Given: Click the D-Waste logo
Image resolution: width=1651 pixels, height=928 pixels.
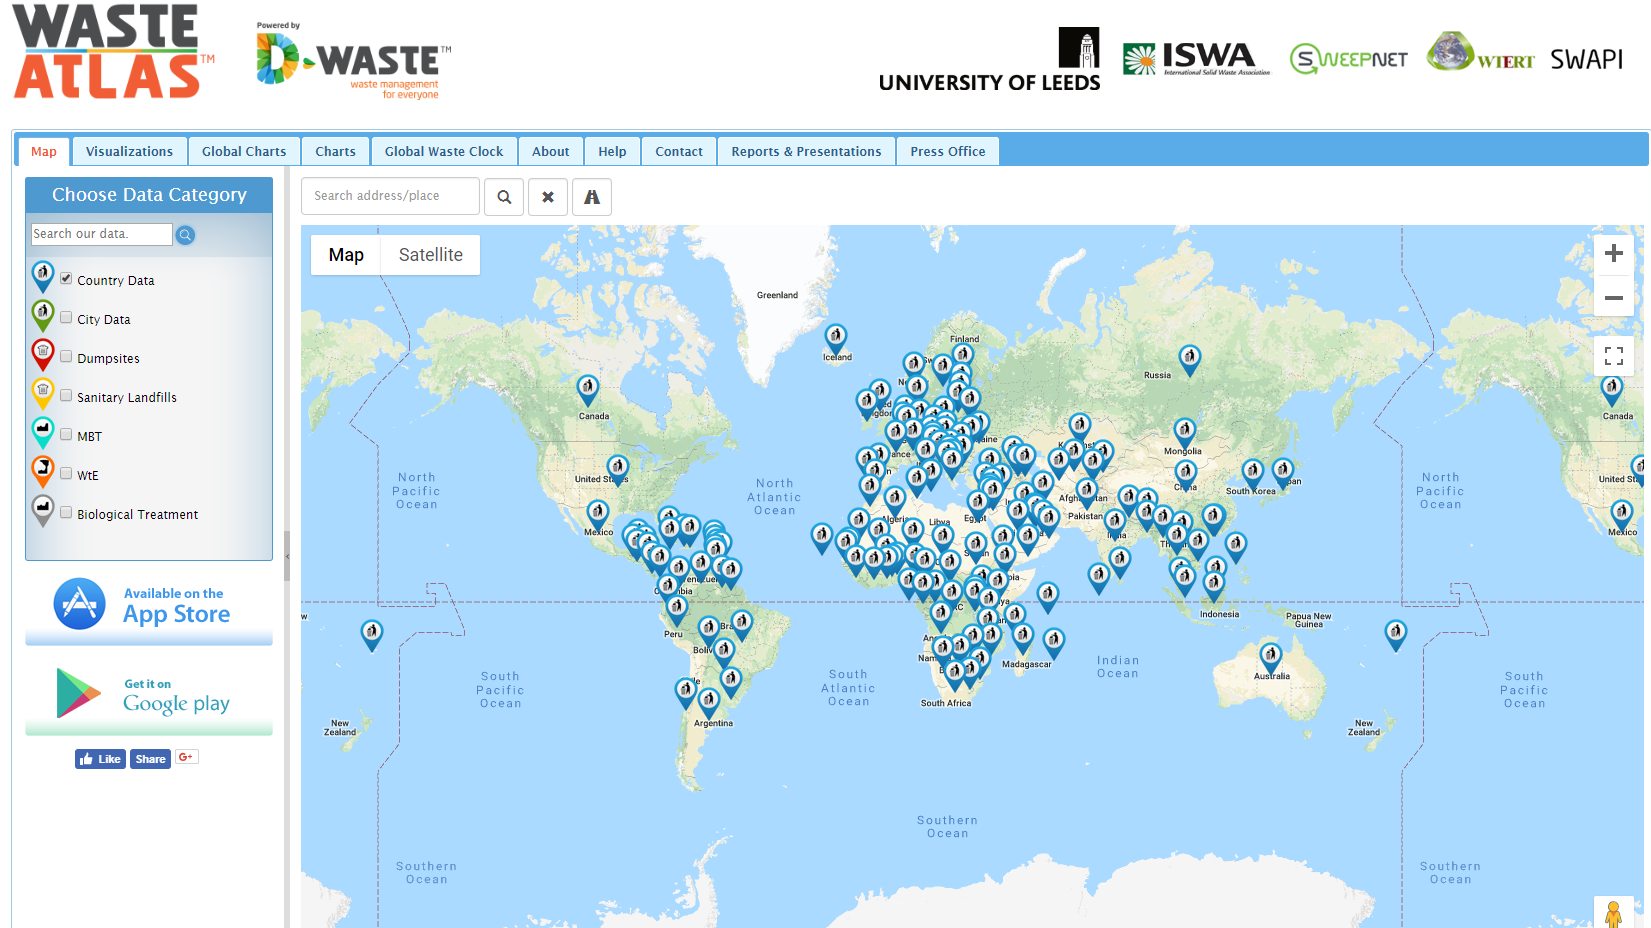Looking at the screenshot, I should pos(353,62).
